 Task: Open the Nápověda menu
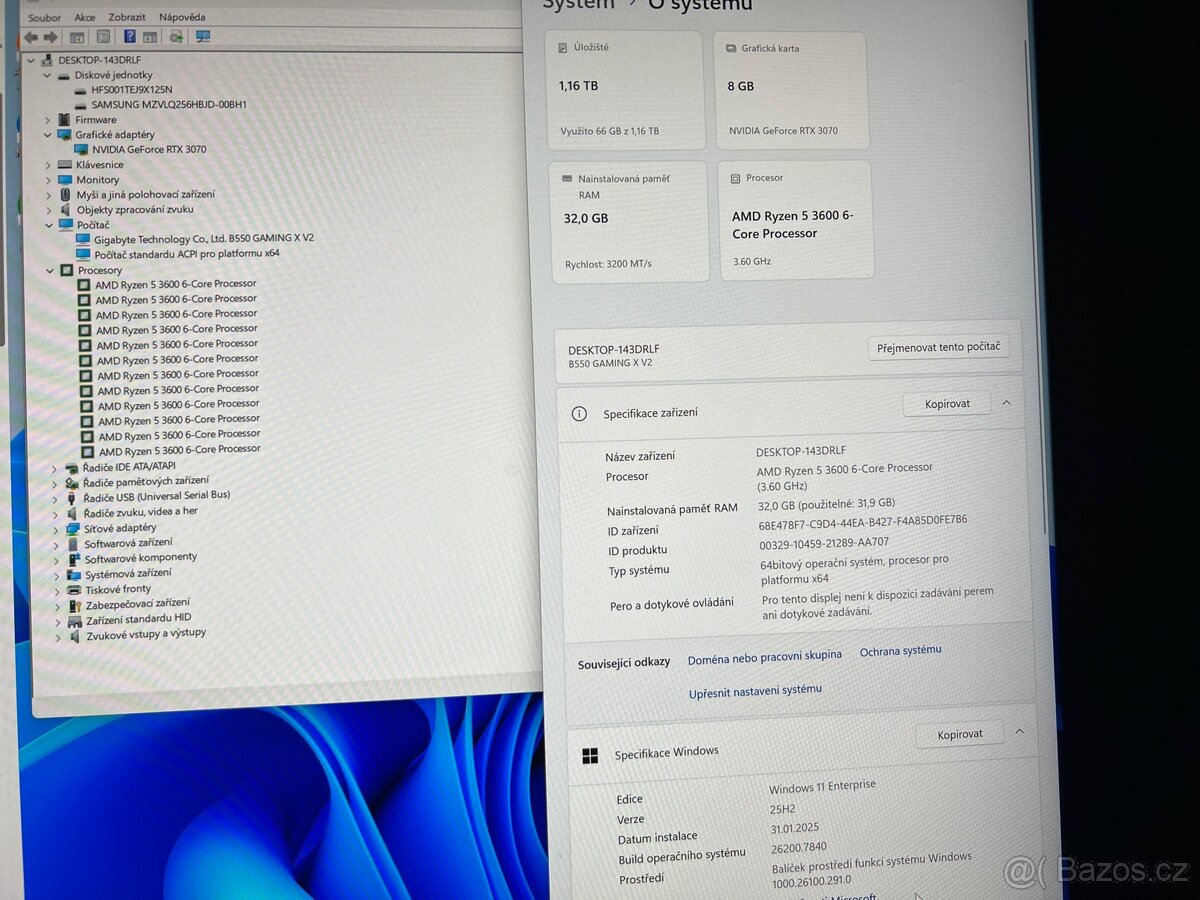coord(182,17)
